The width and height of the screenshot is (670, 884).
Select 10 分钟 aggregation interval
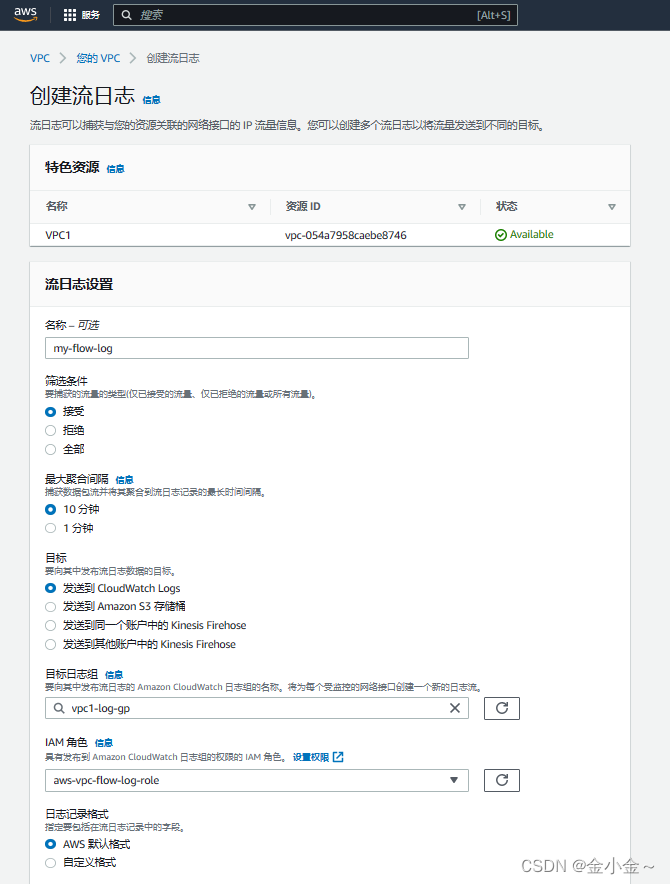click(x=51, y=509)
